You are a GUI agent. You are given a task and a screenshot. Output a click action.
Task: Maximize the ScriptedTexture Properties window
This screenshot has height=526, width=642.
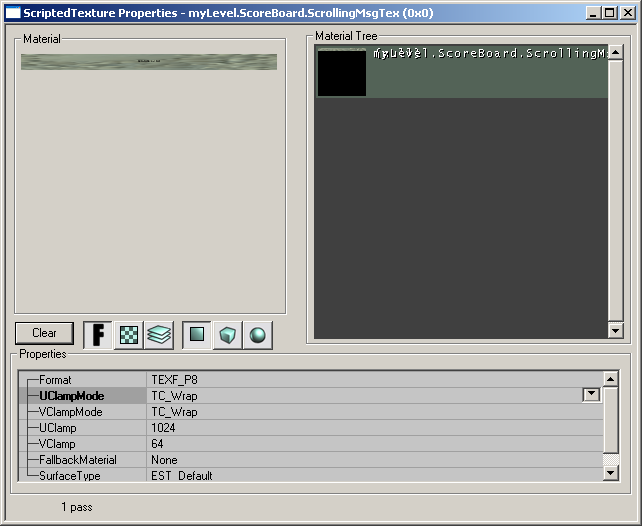click(x=609, y=13)
